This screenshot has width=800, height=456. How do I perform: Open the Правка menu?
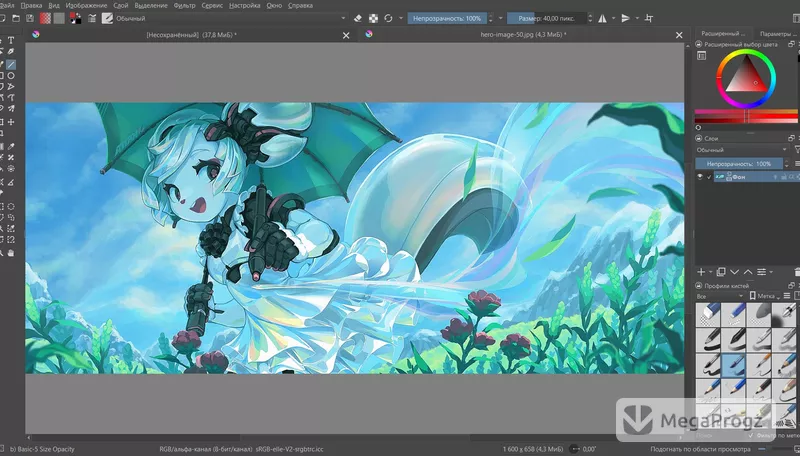click(x=31, y=6)
